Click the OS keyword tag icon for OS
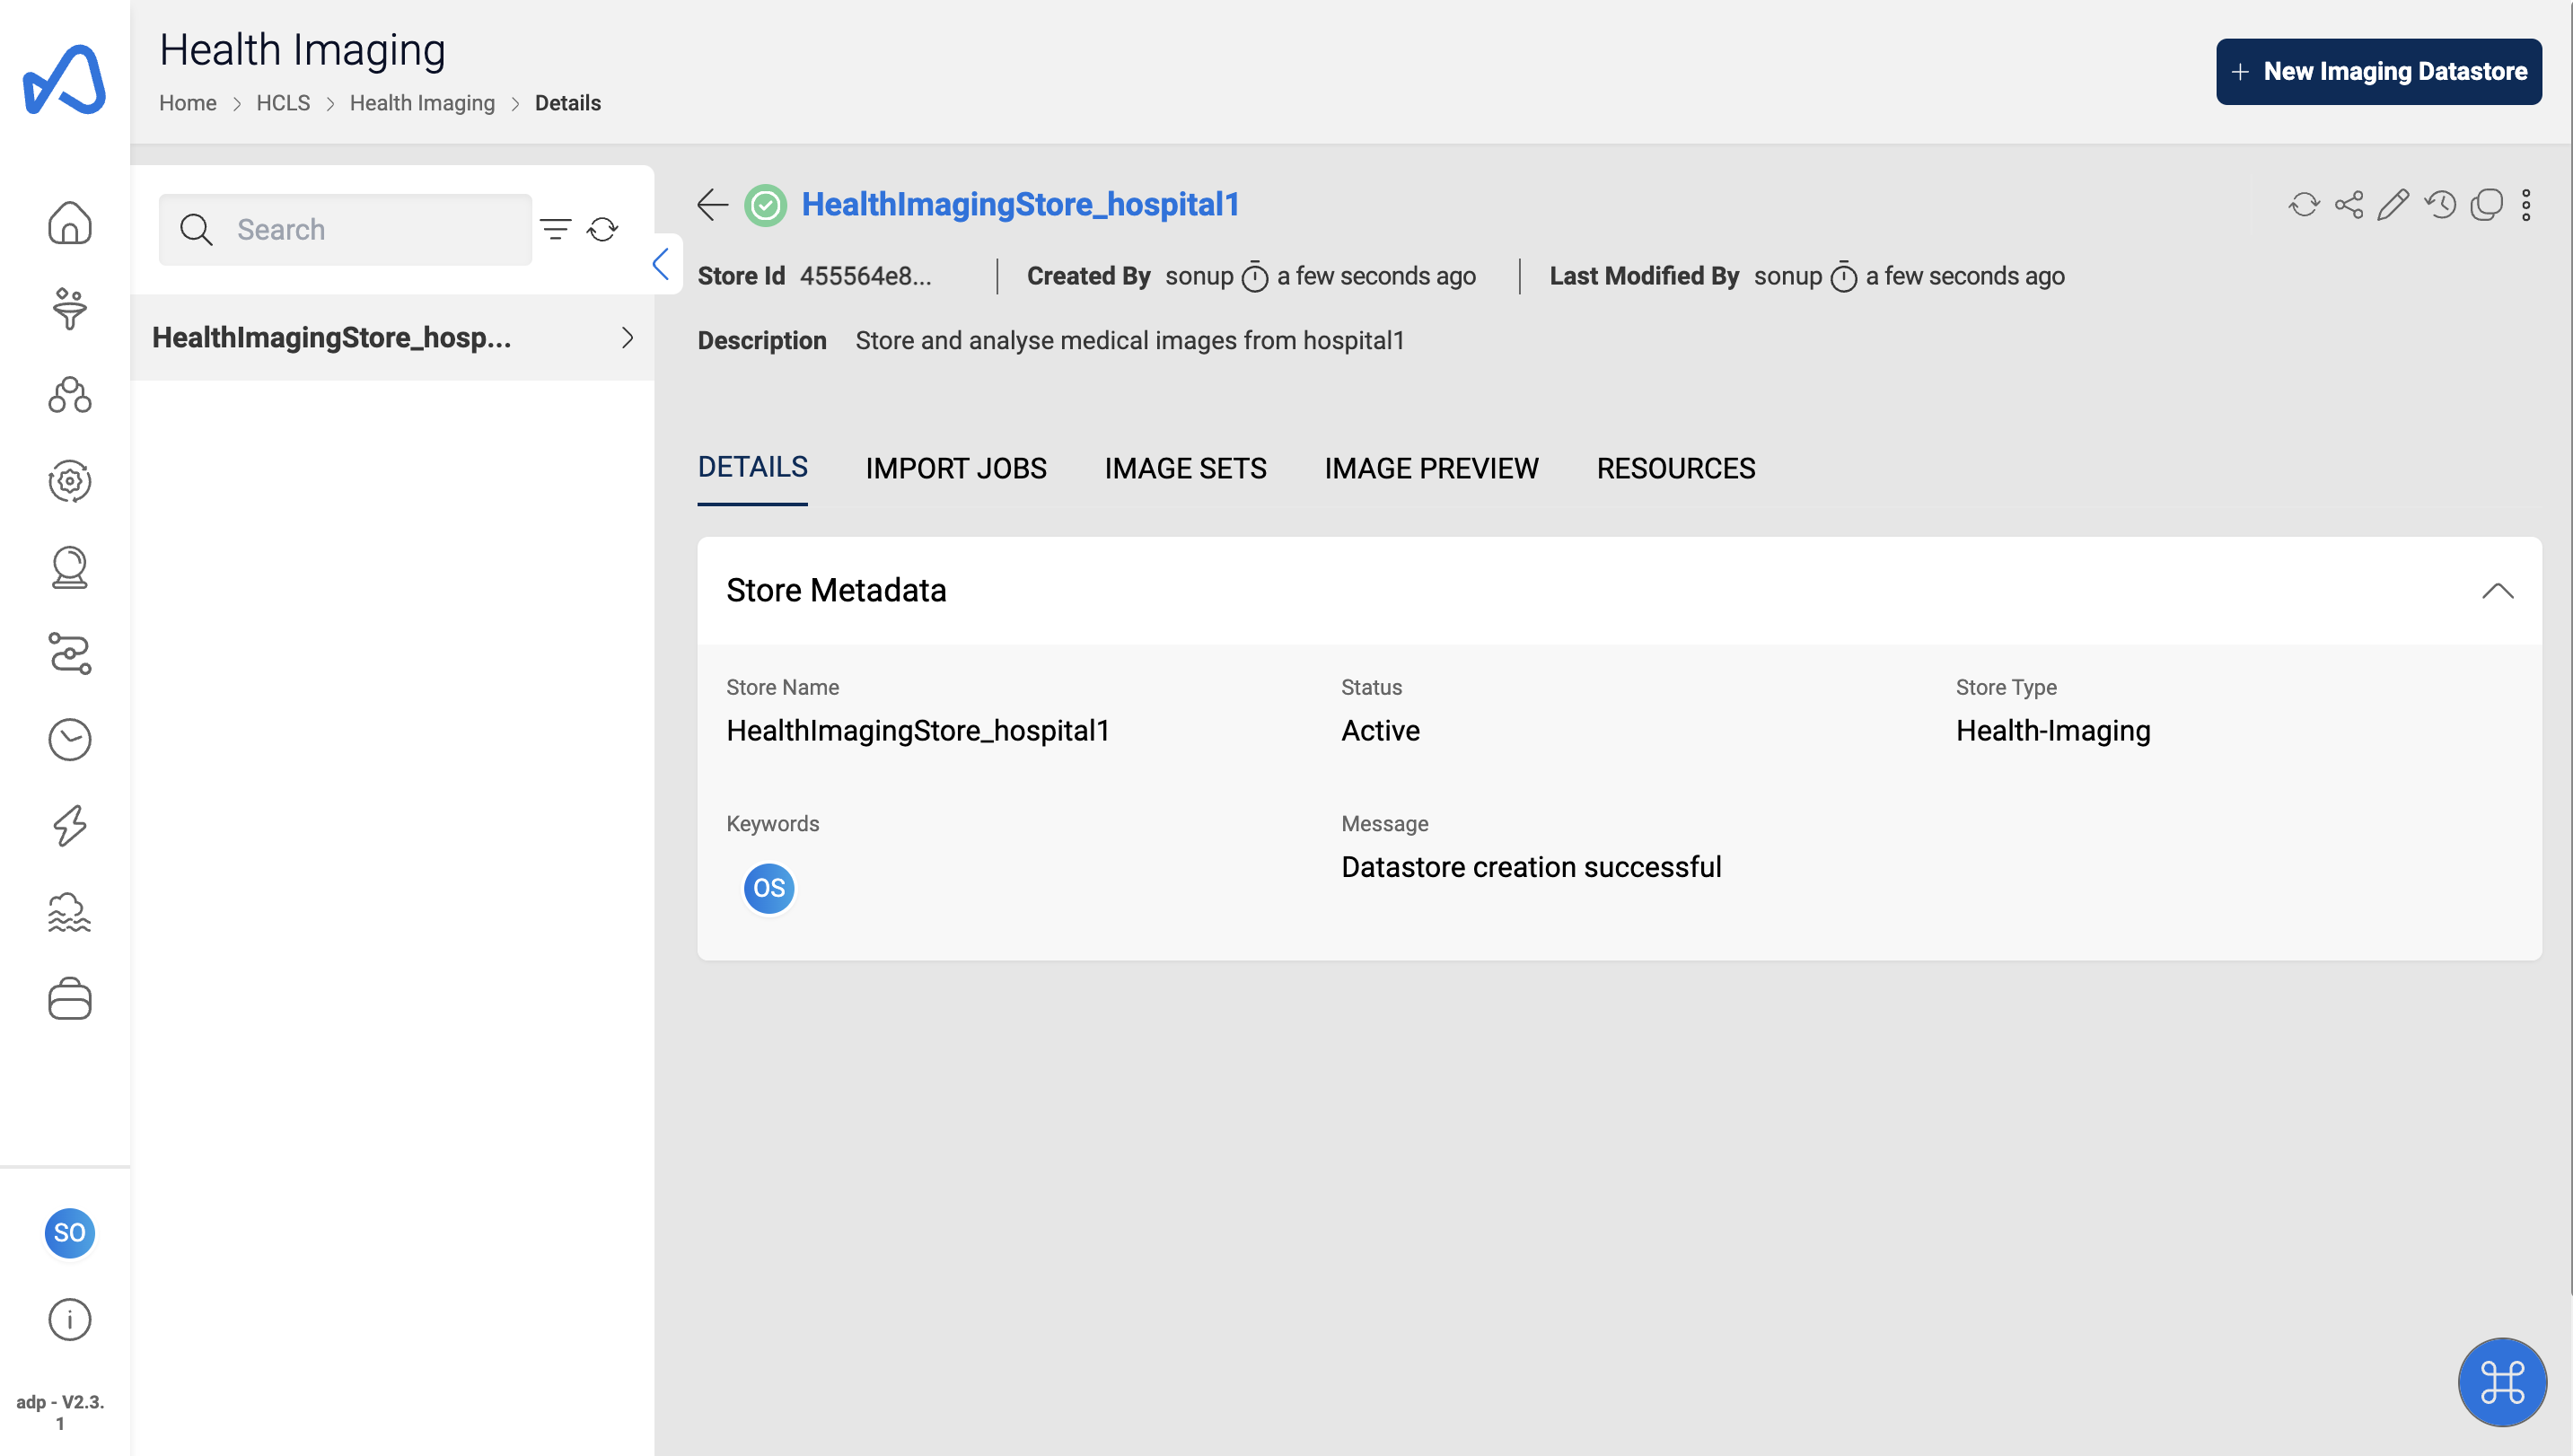 [768, 889]
